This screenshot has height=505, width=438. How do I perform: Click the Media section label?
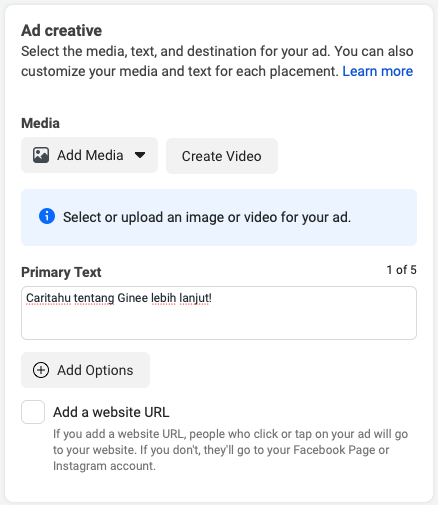pyautogui.click(x=40, y=123)
